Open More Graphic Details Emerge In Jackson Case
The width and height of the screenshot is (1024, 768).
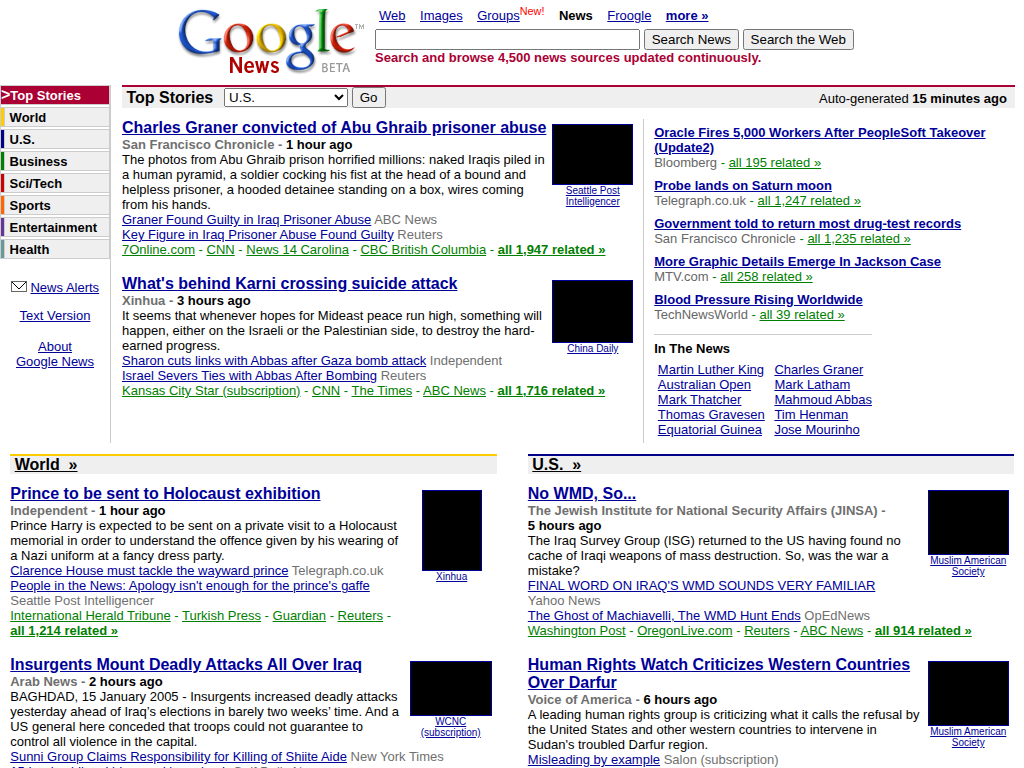pyautogui.click(x=797, y=261)
